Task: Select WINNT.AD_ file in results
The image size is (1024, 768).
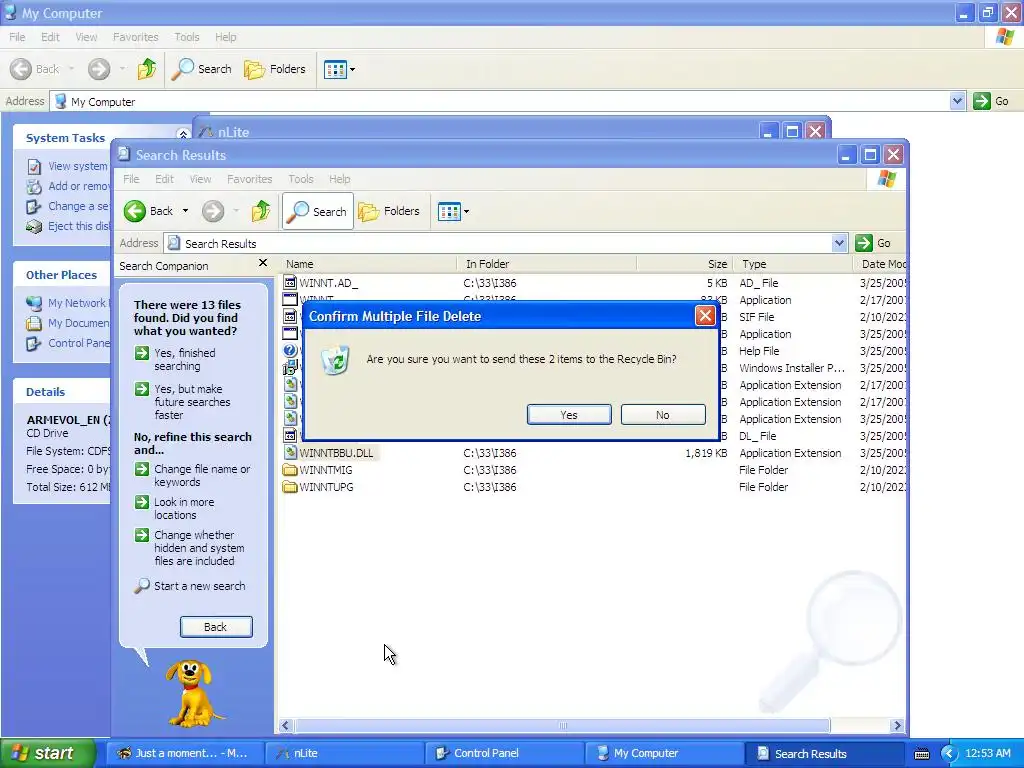Action: pos(328,283)
